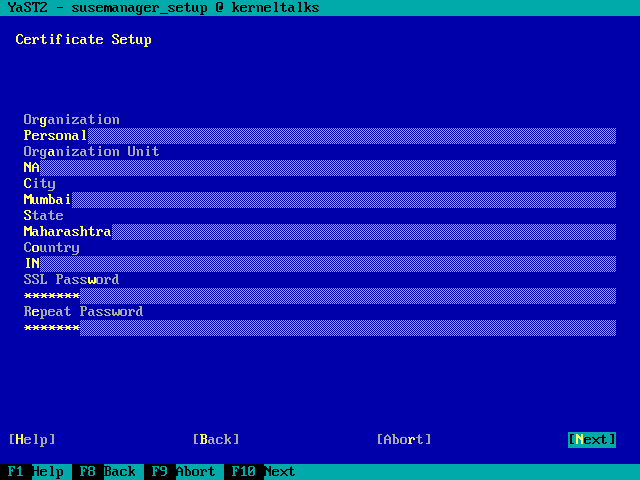Click the Repeat Password label

pyautogui.click(x=83, y=312)
